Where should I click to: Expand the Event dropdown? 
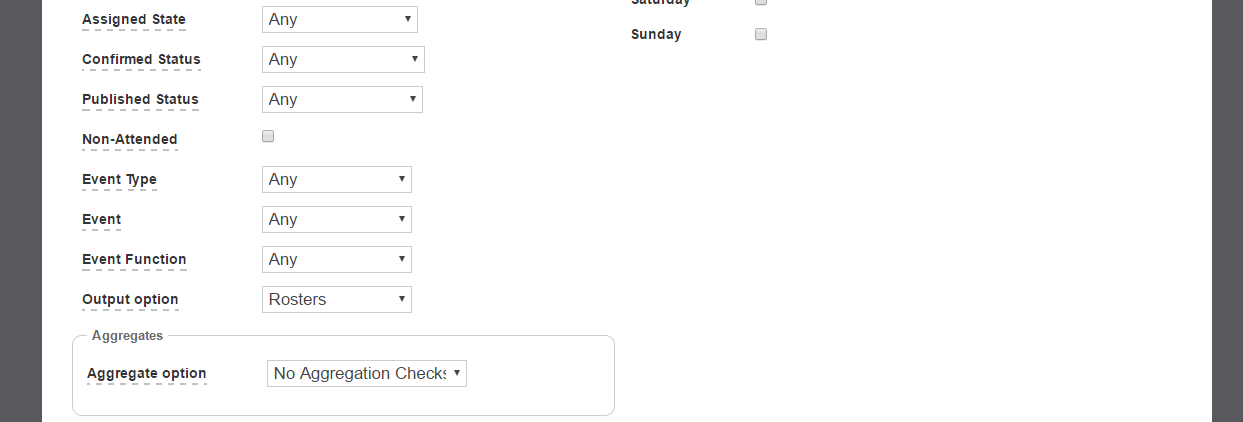(x=336, y=219)
